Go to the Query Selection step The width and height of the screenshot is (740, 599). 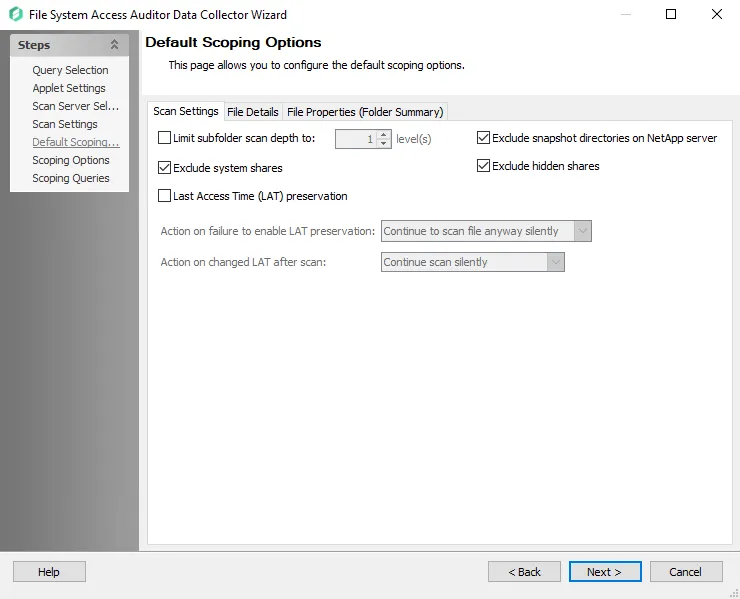(70, 70)
